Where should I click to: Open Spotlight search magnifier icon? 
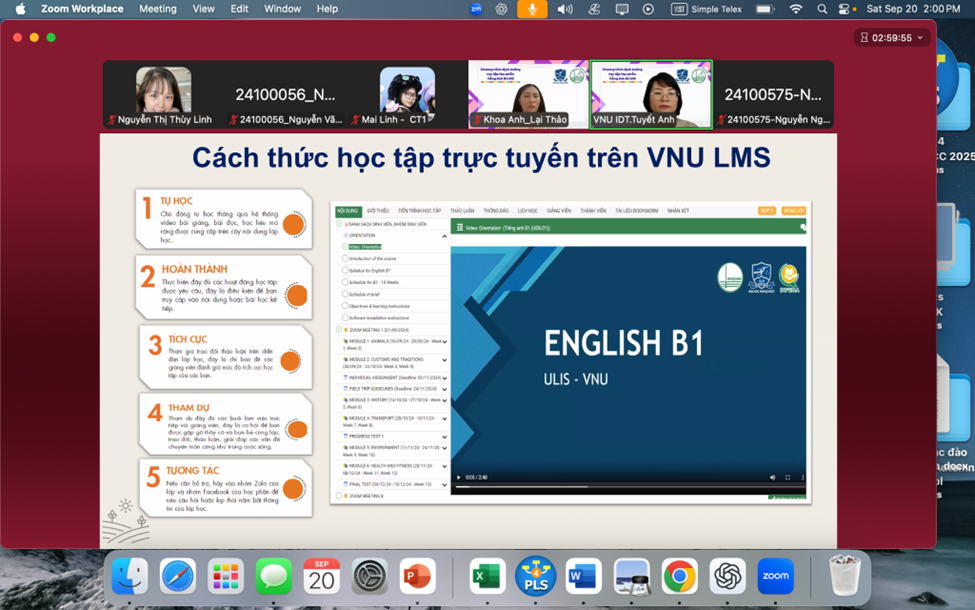(x=822, y=9)
